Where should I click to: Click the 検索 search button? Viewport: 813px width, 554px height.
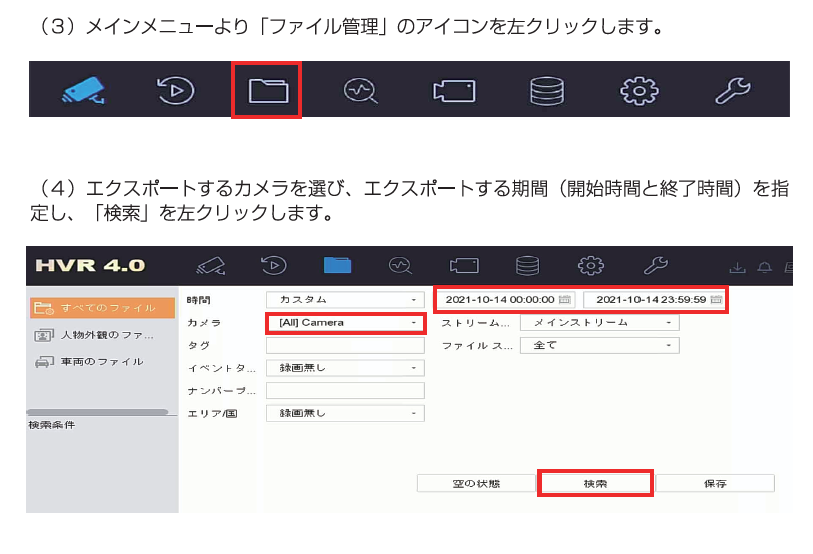point(595,483)
